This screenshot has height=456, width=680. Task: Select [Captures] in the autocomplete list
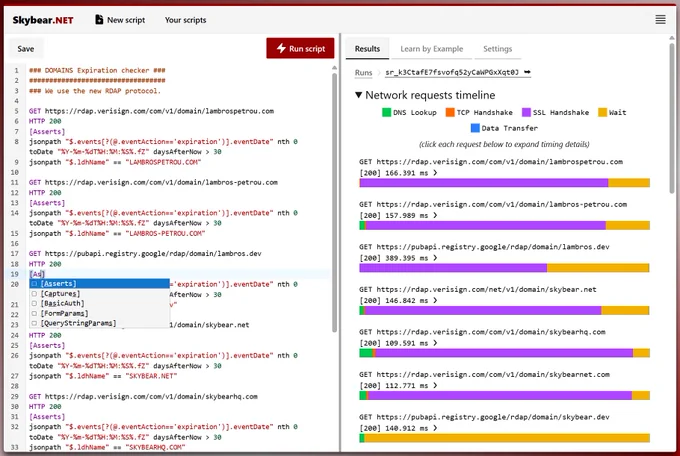click(x=99, y=294)
